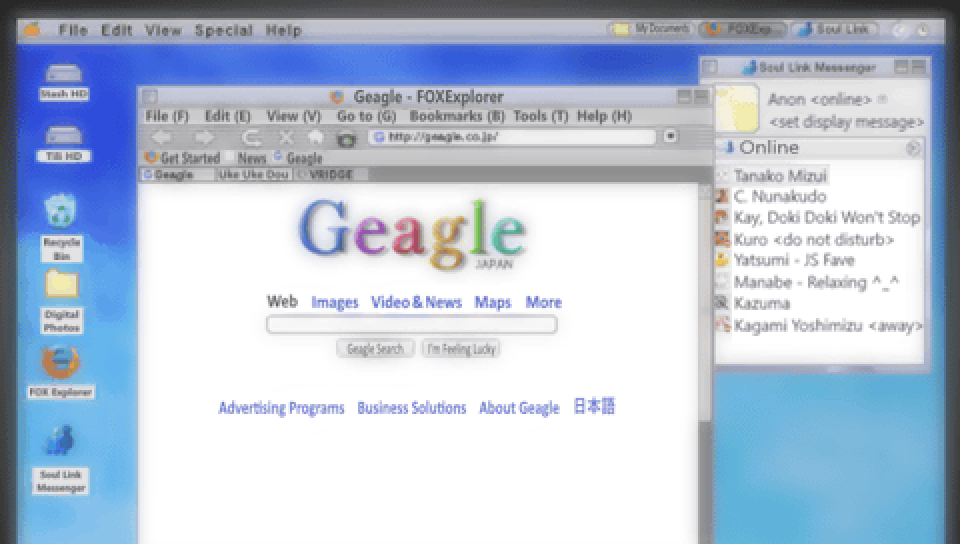Click the browser forward arrow
The image size is (960, 544).
(204, 137)
